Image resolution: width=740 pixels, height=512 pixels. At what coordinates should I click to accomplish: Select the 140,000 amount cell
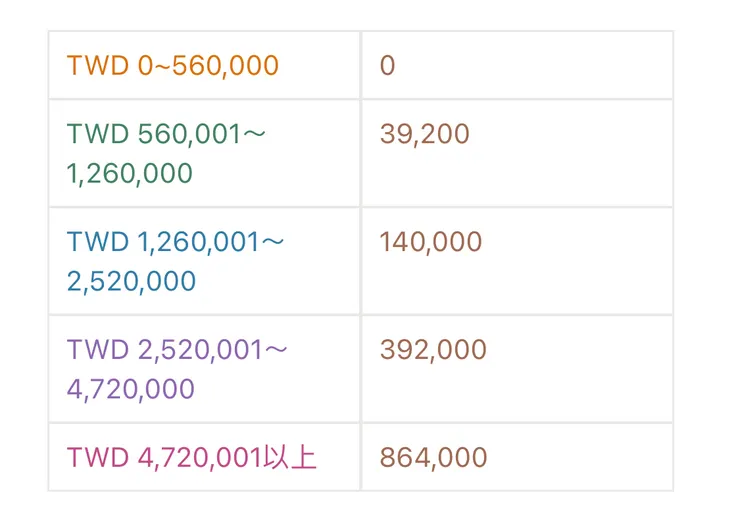[x=431, y=242]
